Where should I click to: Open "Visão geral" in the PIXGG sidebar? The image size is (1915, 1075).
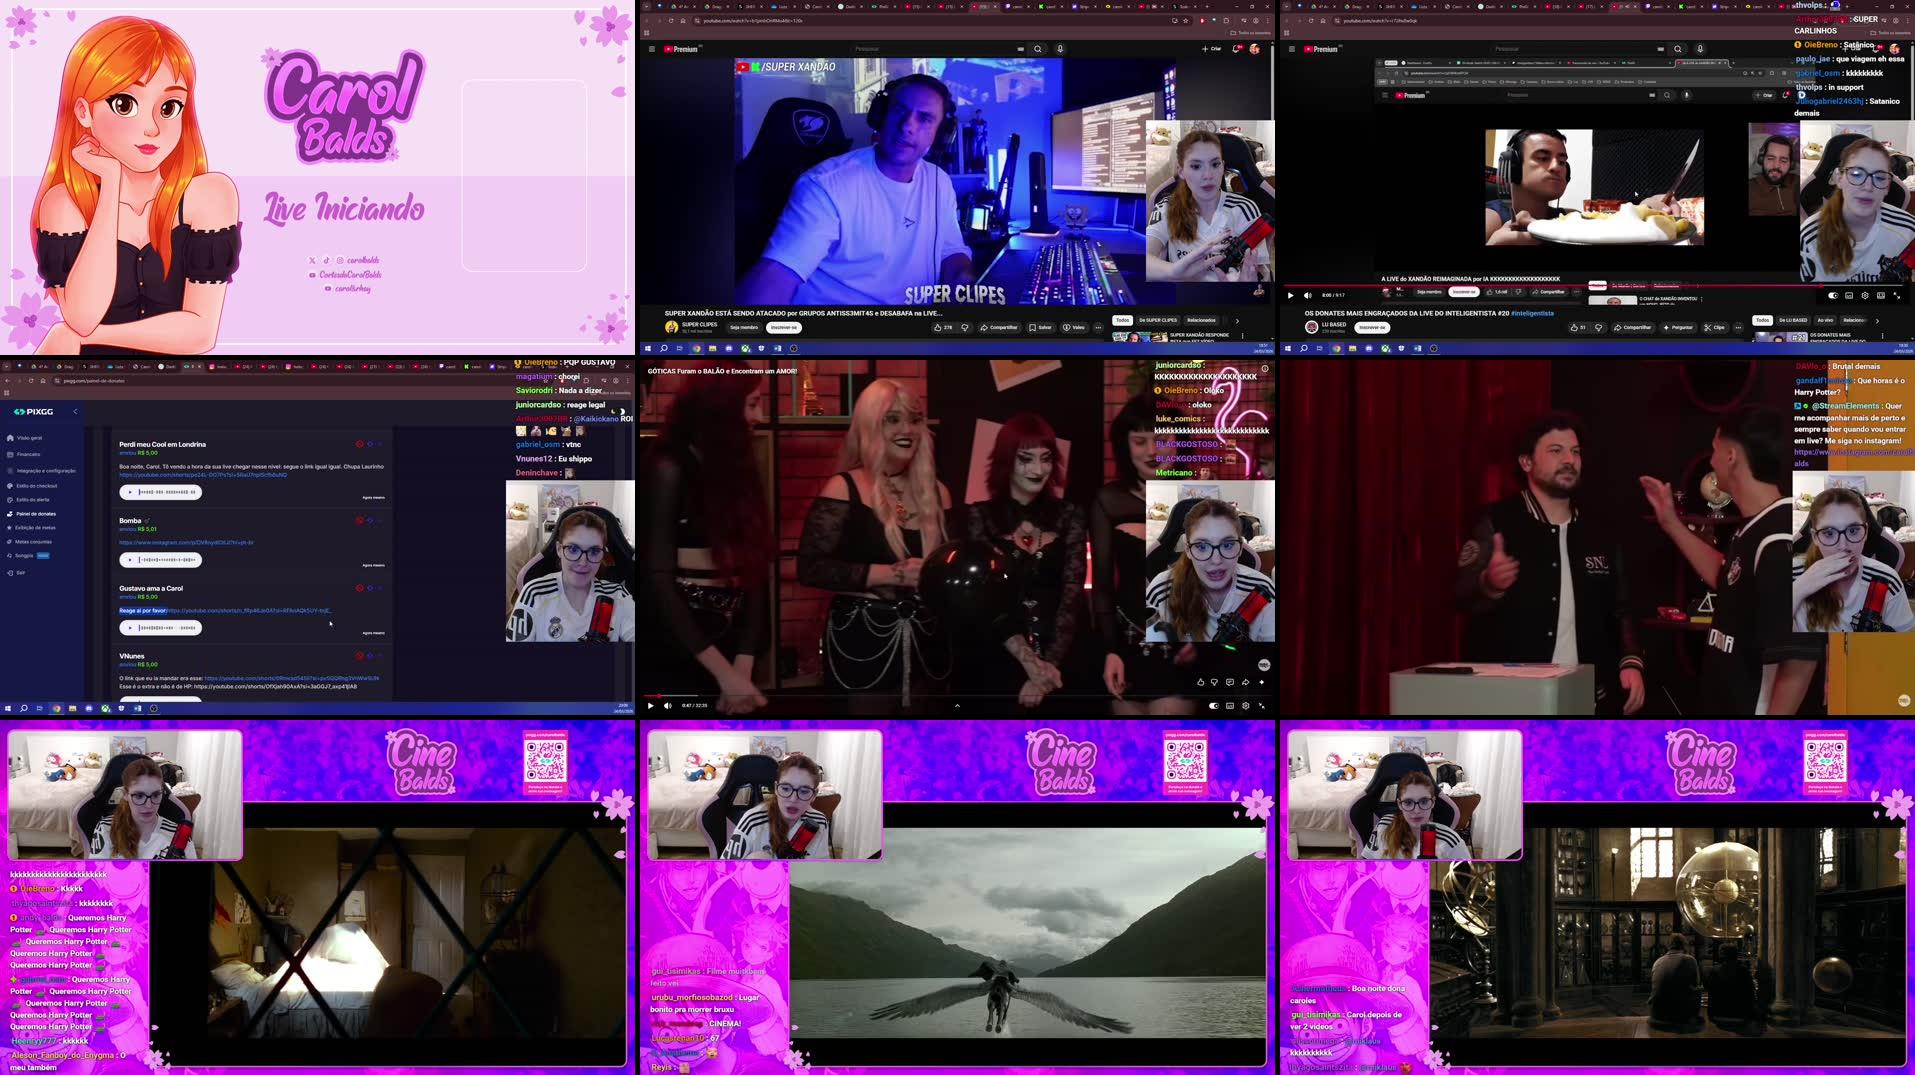pyautogui.click(x=30, y=437)
